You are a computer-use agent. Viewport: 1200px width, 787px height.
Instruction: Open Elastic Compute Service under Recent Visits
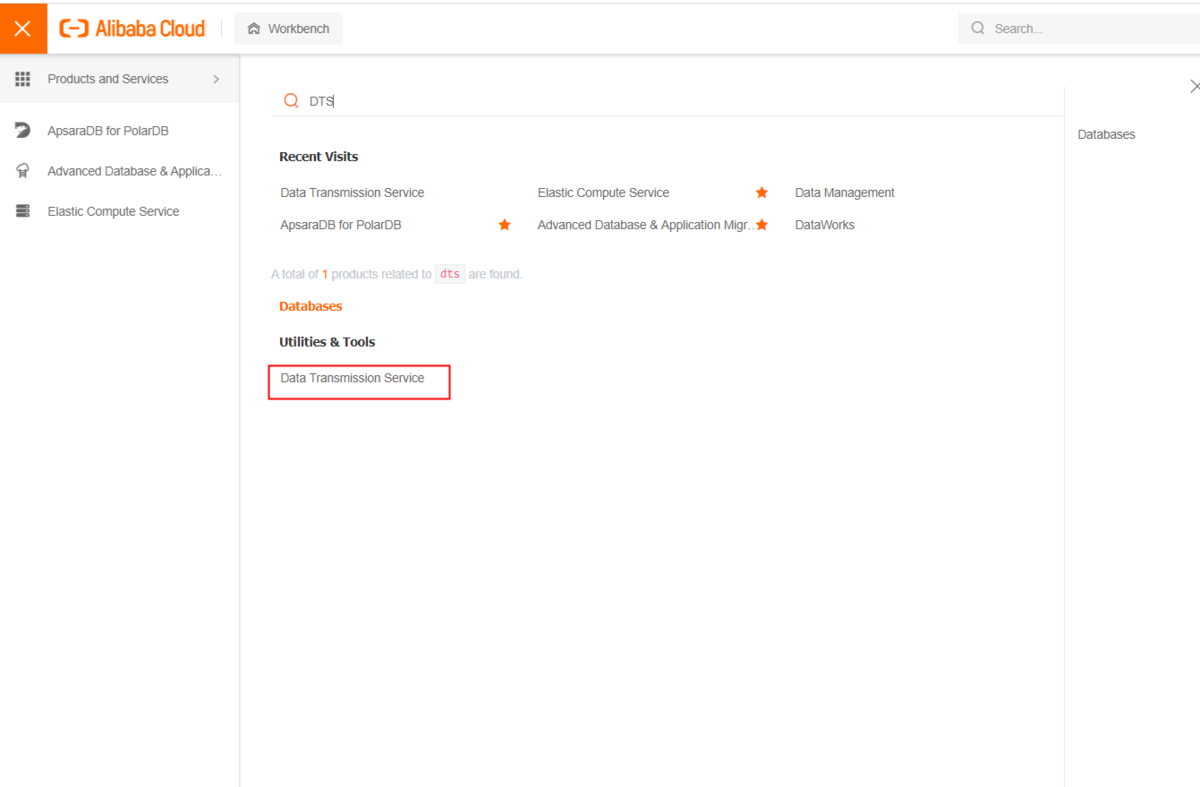click(603, 193)
